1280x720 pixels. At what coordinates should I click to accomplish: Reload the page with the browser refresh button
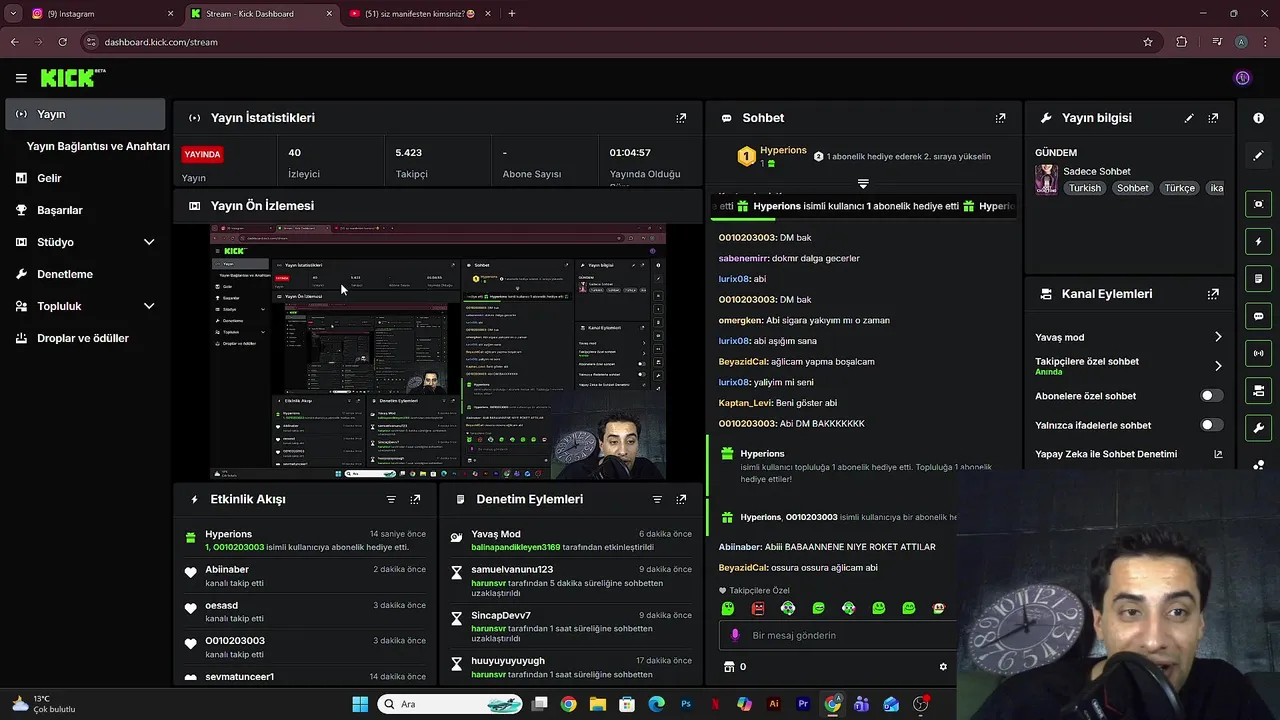point(63,42)
